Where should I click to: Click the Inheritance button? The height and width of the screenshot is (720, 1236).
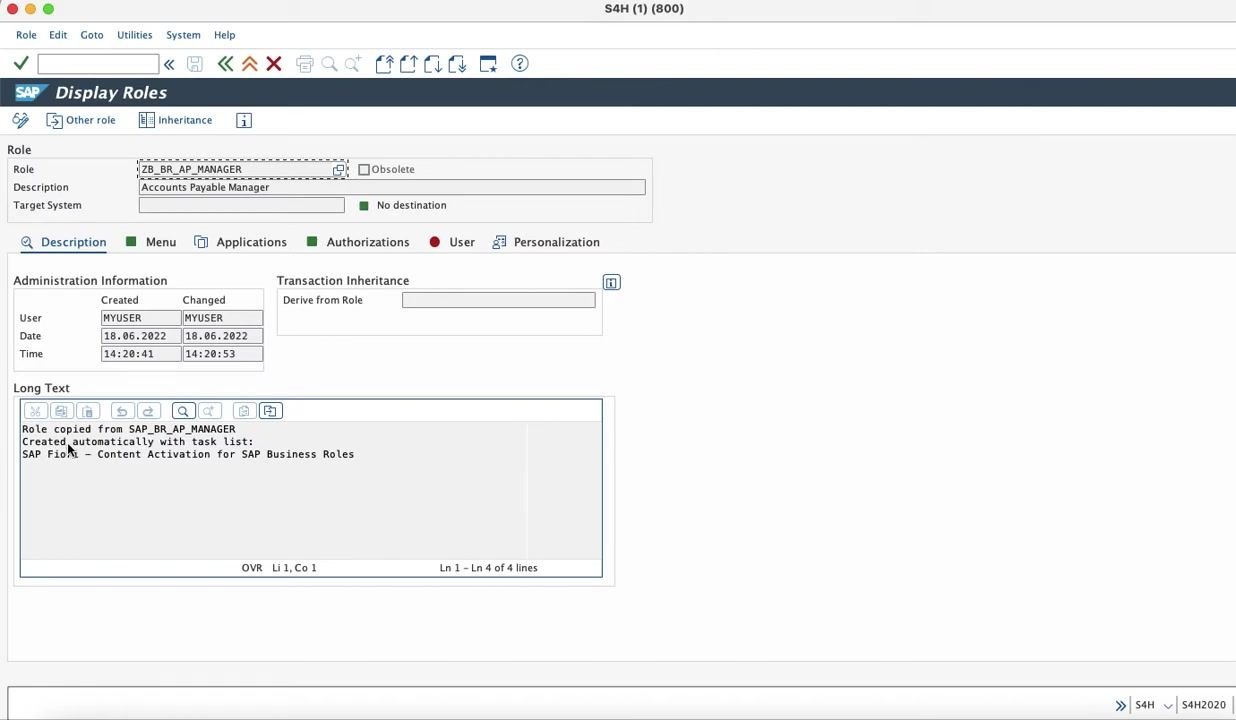pyautogui.click(x=176, y=120)
